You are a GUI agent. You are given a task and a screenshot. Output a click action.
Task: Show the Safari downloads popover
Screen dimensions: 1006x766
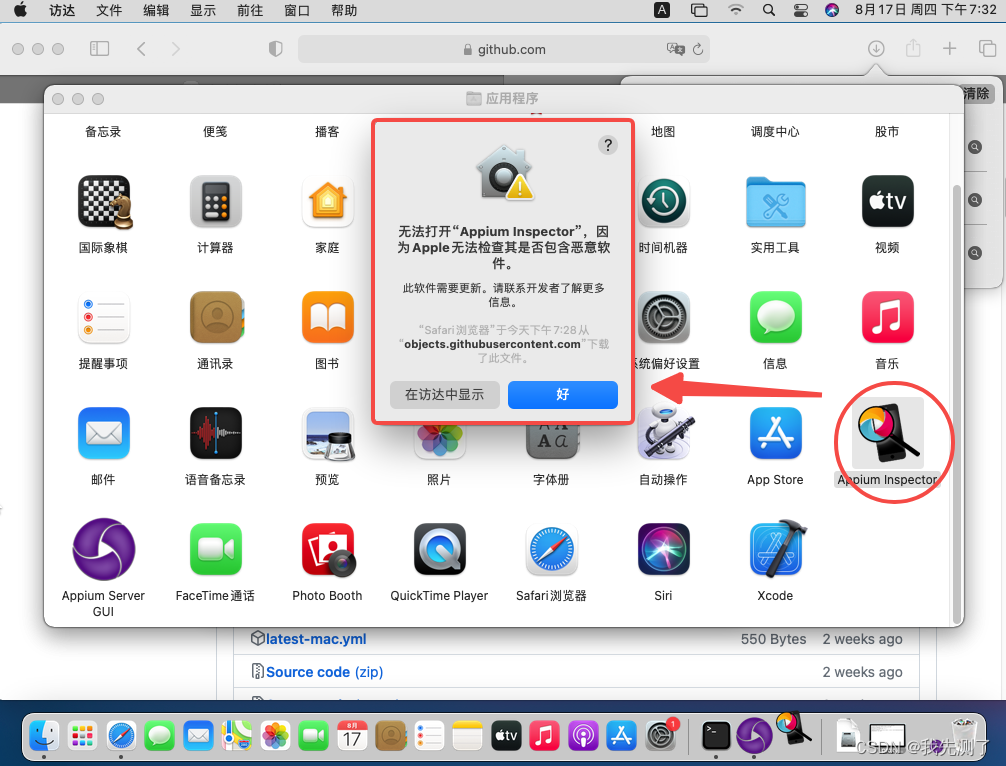(x=877, y=48)
